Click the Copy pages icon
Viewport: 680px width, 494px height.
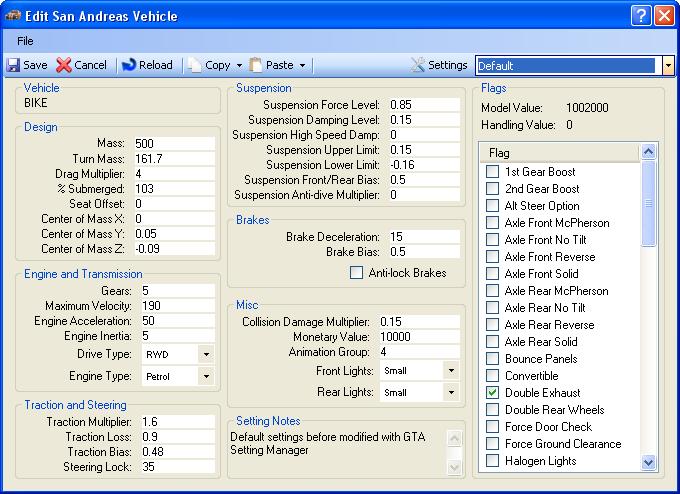(194, 65)
